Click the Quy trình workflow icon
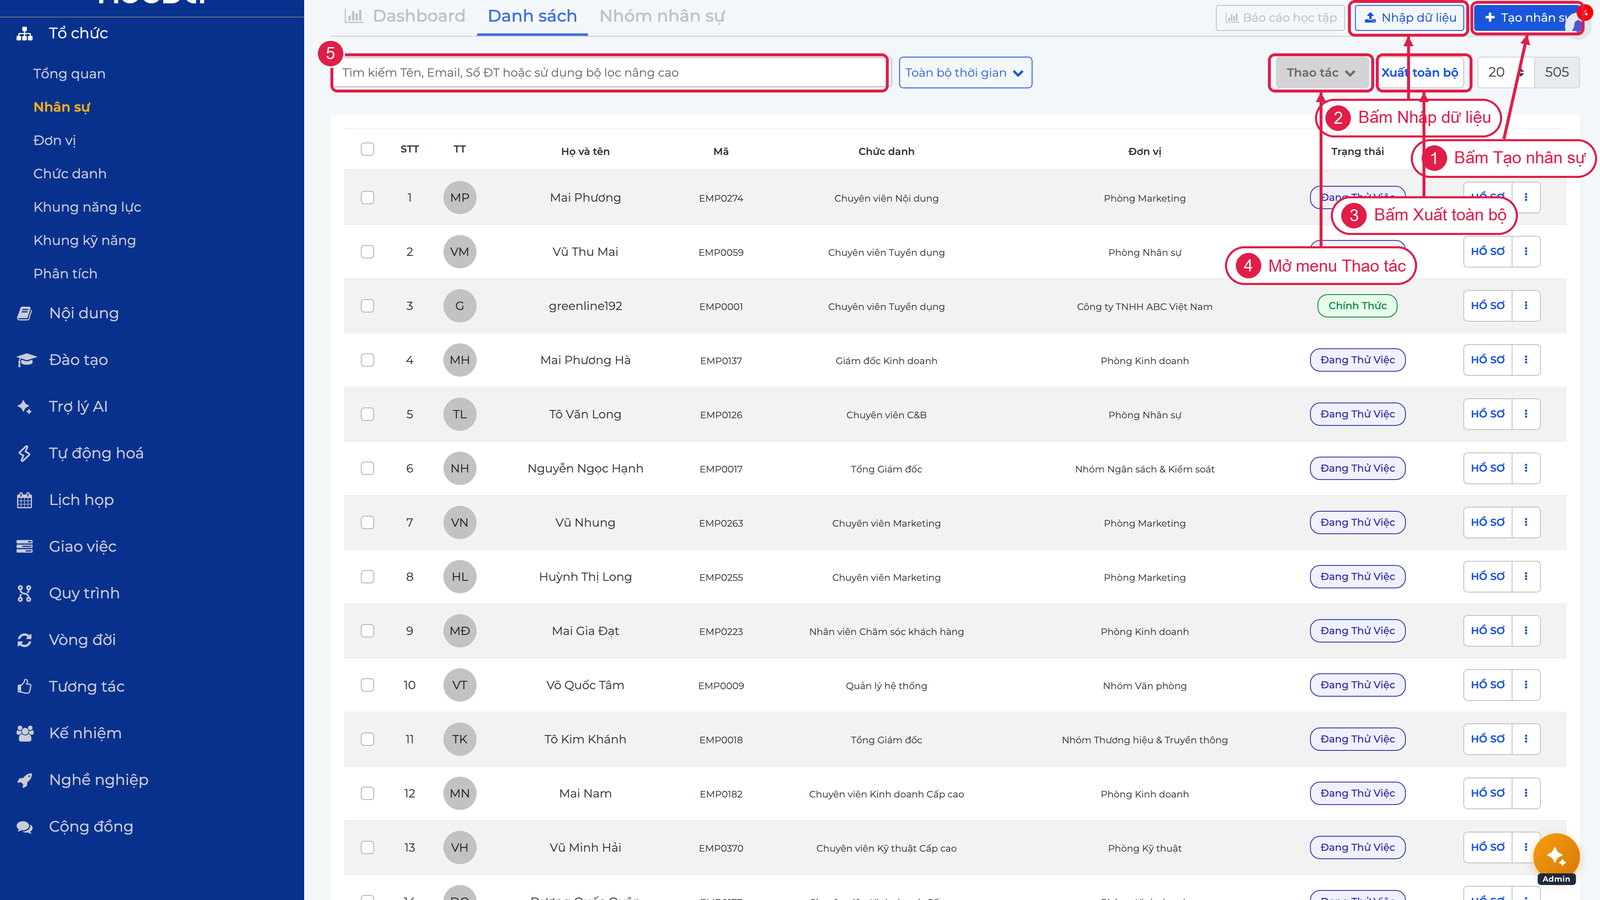This screenshot has width=1600, height=900. [25, 593]
